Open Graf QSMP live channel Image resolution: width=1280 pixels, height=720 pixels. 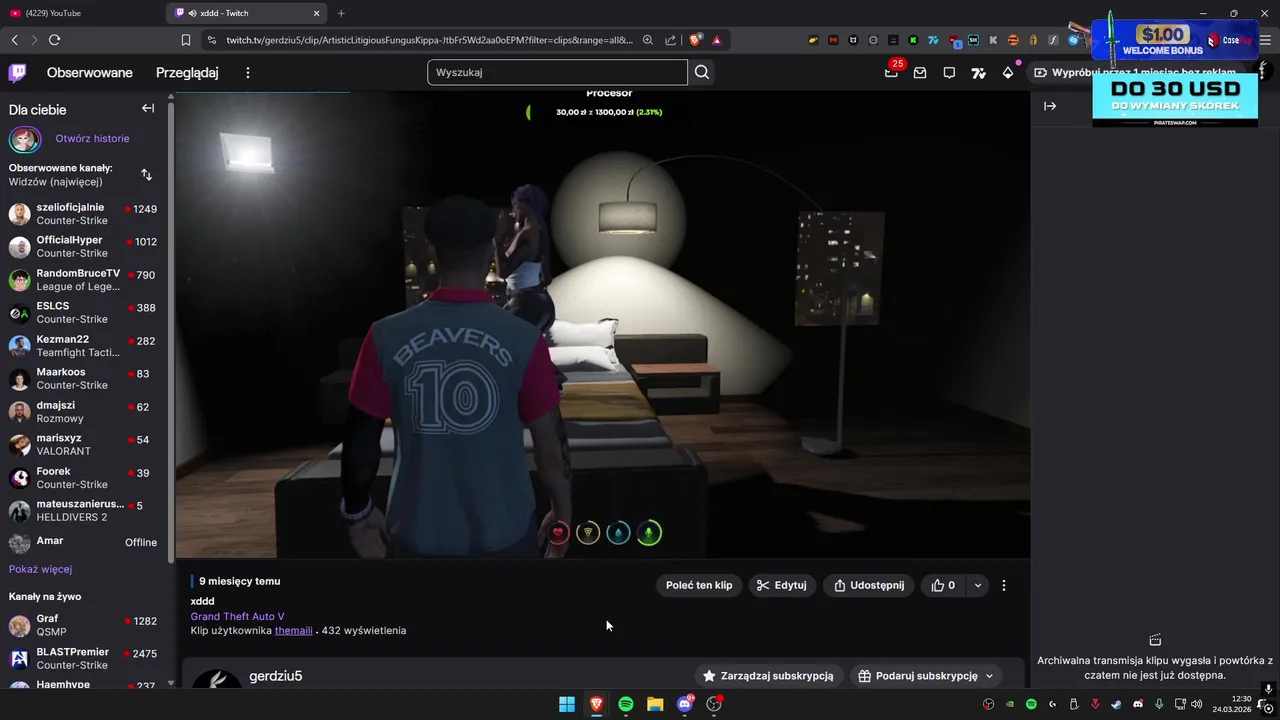point(83,626)
